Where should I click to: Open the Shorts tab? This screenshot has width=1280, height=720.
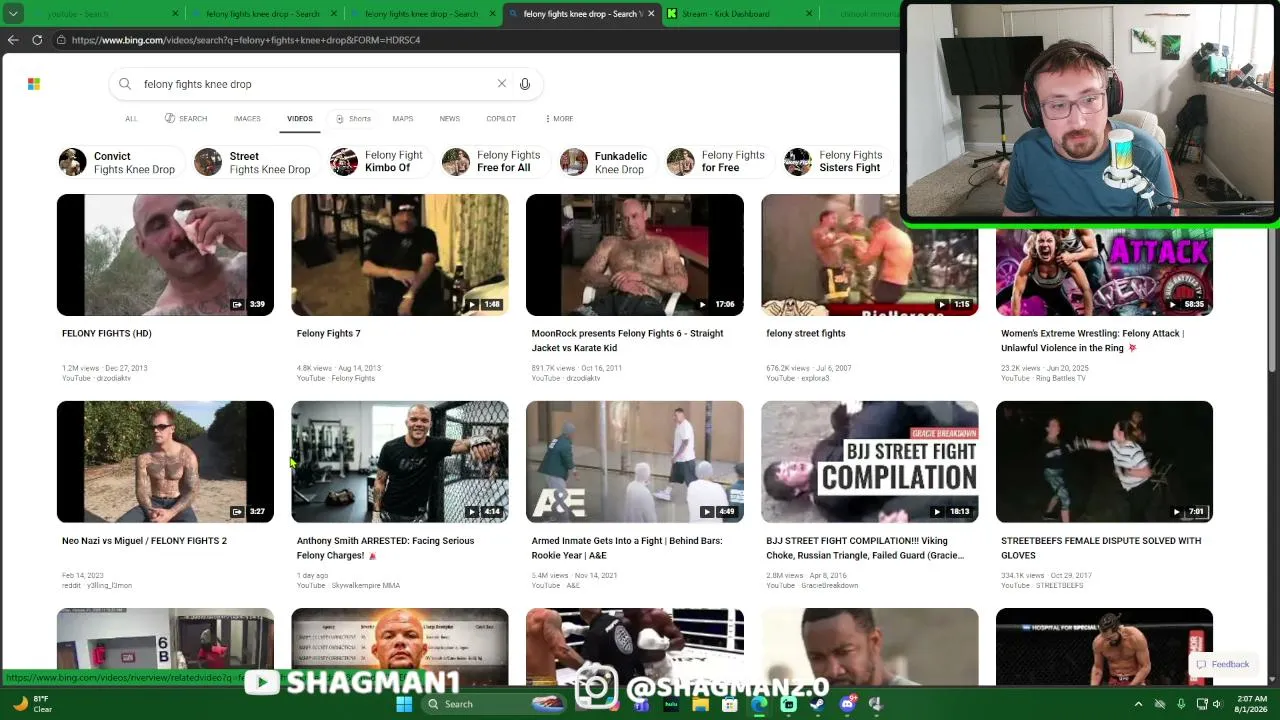click(x=353, y=118)
